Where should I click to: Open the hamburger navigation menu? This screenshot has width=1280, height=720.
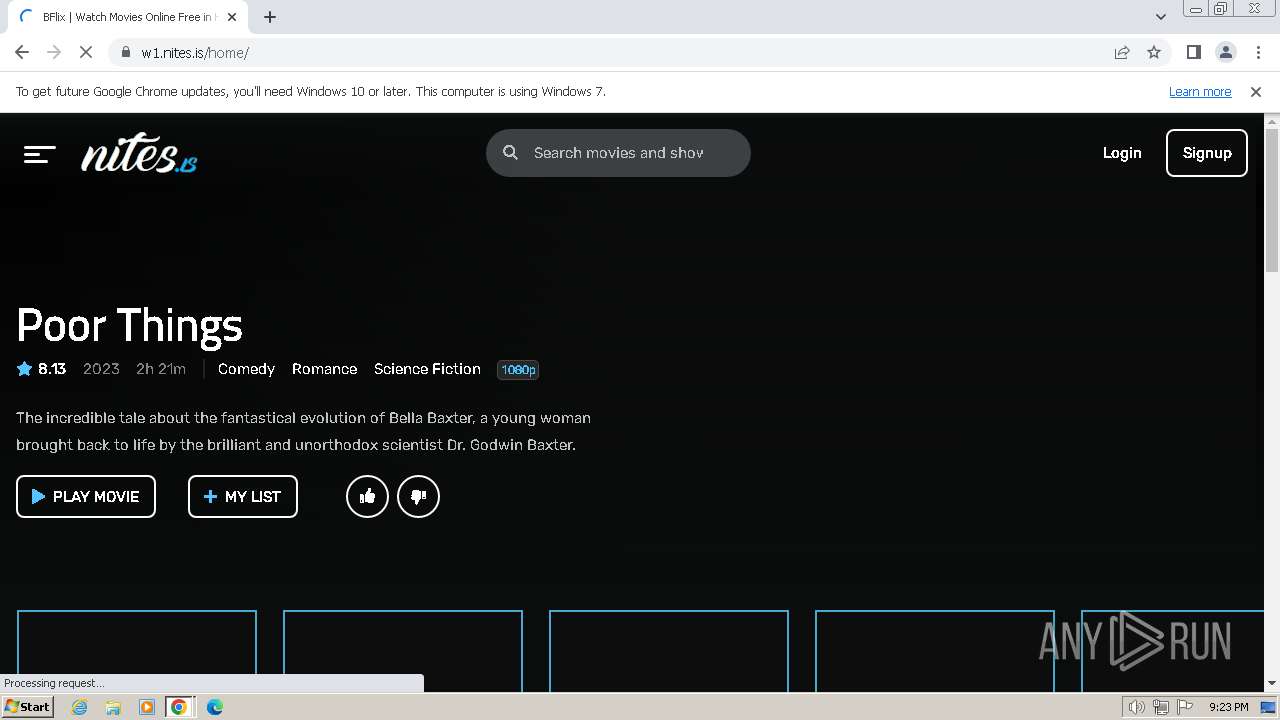point(39,154)
